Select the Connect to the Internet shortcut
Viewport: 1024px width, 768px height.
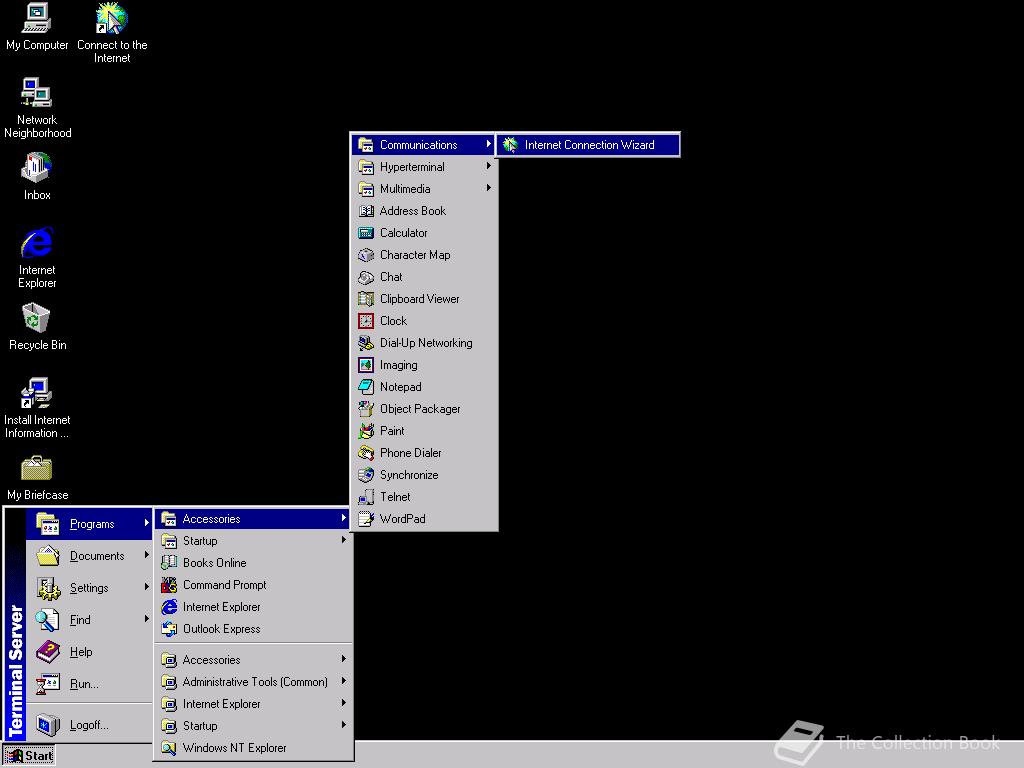click(x=112, y=33)
